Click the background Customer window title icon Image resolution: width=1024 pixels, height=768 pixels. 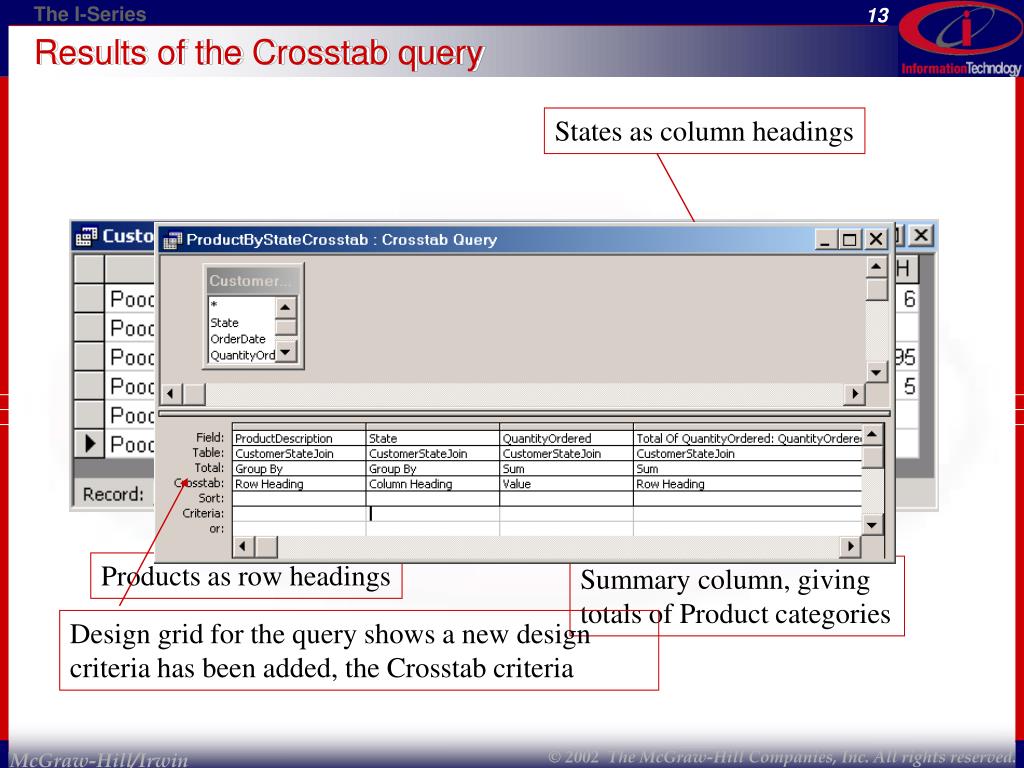click(x=86, y=236)
